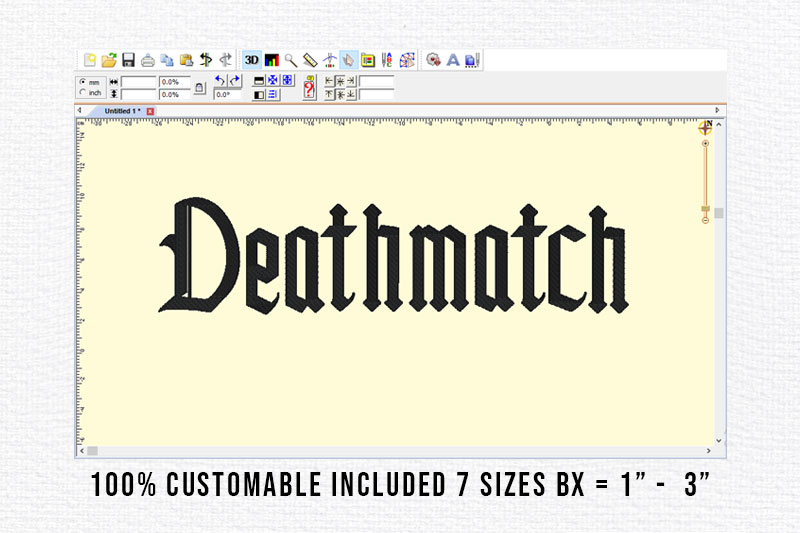Image resolution: width=800 pixels, height=533 pixels.
Task: Click the tab strip left arrow
Action: [79, 110]
